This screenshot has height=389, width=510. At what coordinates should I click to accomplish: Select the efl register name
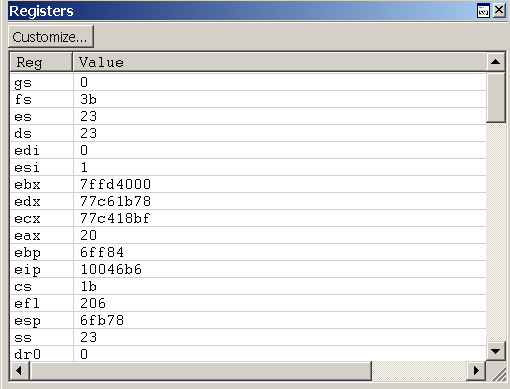pyautogui.click(x=27, y=303)
